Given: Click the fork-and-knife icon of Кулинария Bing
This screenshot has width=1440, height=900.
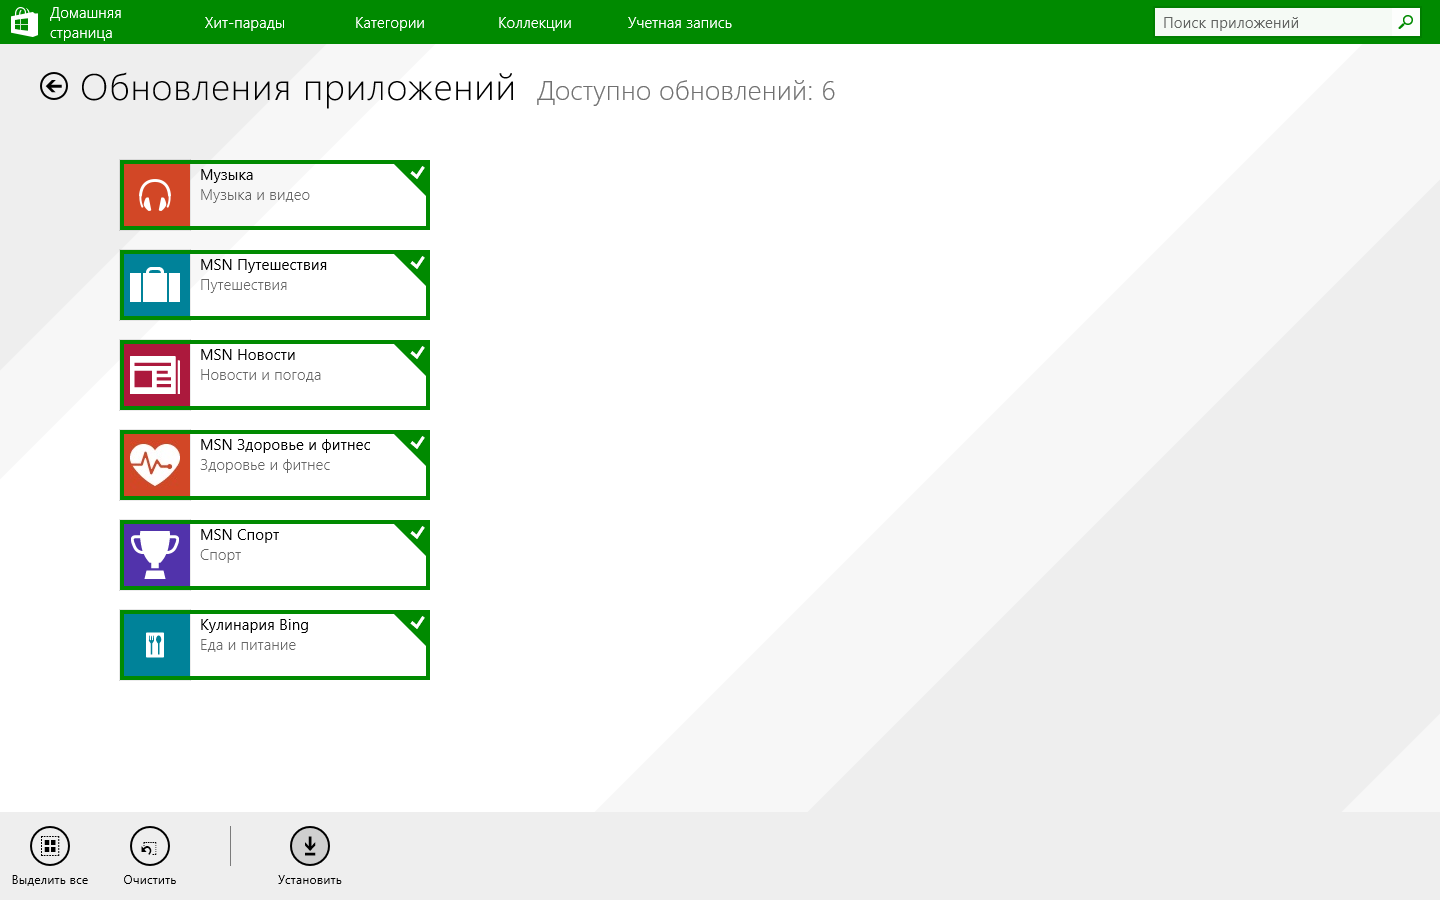Looking at the screenshot, I should coord(155,645).
